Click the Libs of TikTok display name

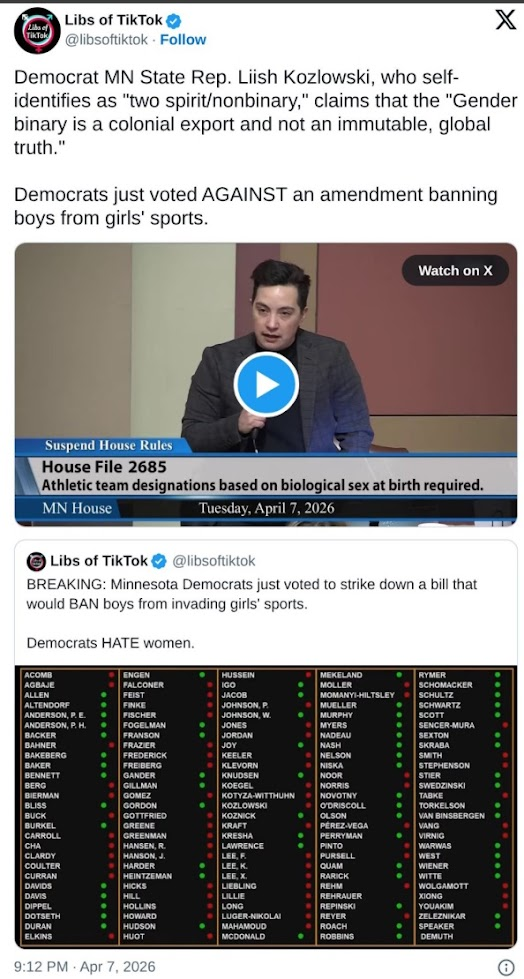click(114, 21)
